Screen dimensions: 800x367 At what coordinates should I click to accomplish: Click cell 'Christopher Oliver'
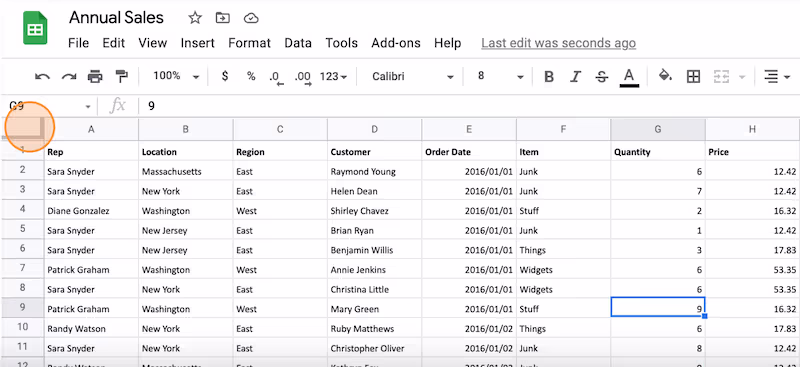click(374, 348)
